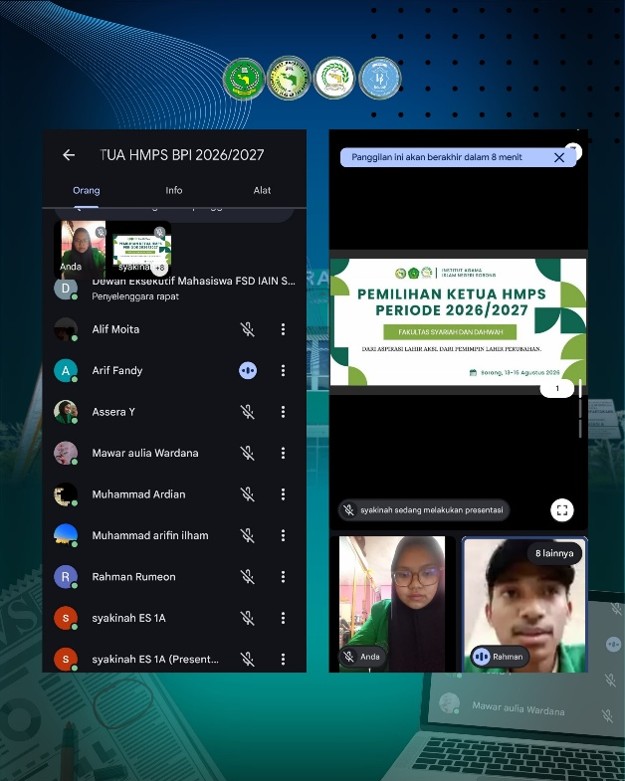The width and height of the screenshot is (625, 781).
Task: Open more options for syakinah ES 1A (Presentation)
Action: (283, 659)
